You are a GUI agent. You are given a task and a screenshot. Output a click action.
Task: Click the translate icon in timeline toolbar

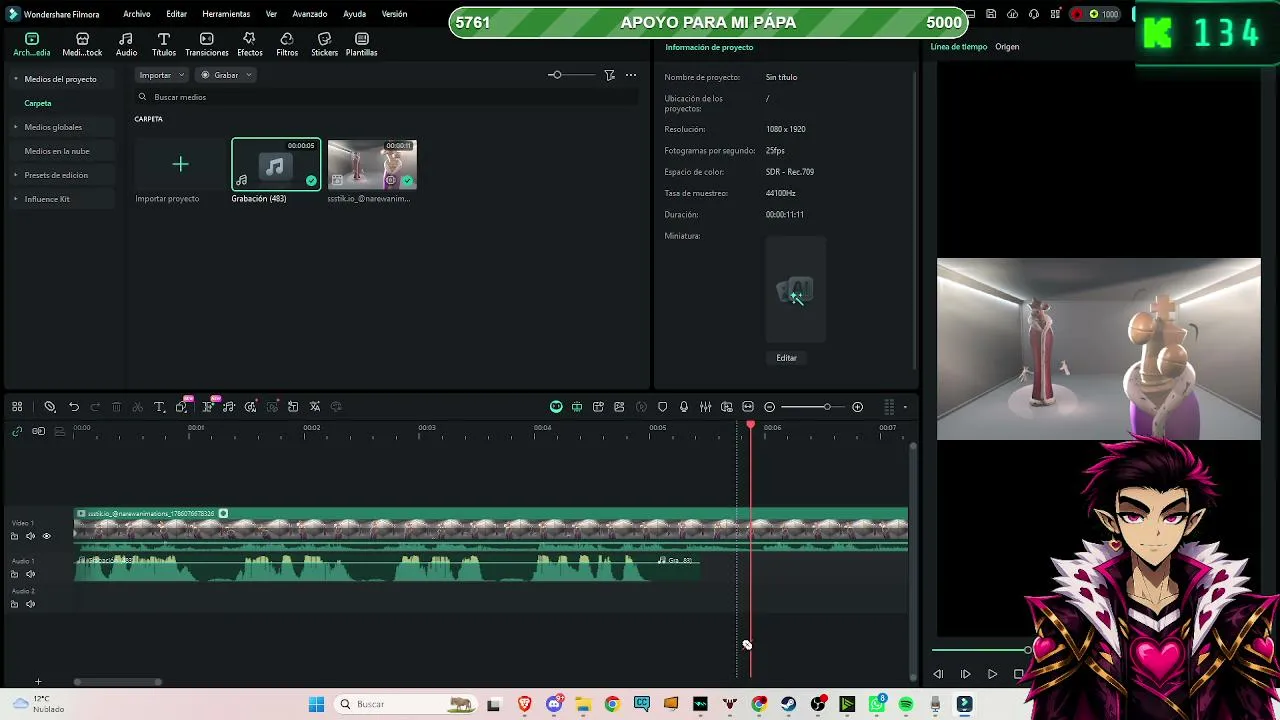tap(315, 407)
